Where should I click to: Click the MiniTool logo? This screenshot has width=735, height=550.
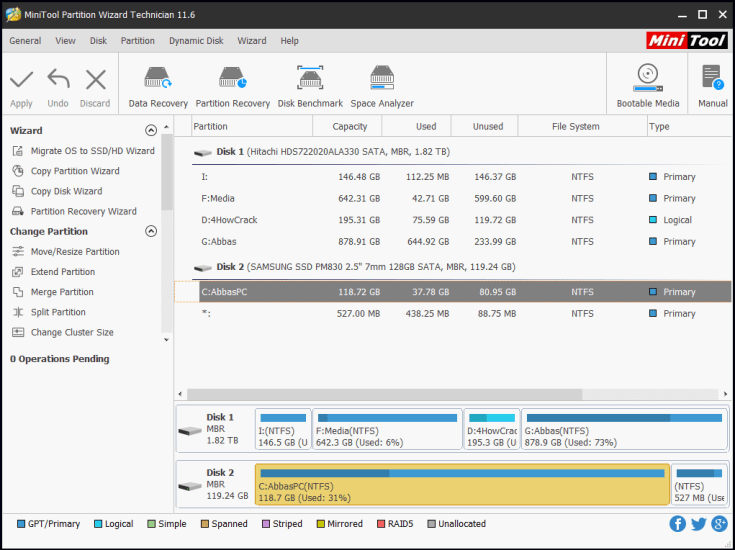coord(687,41)
